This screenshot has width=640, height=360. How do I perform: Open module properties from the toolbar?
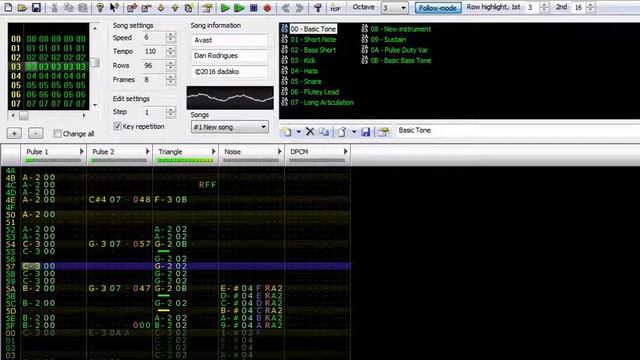[207, 7]
